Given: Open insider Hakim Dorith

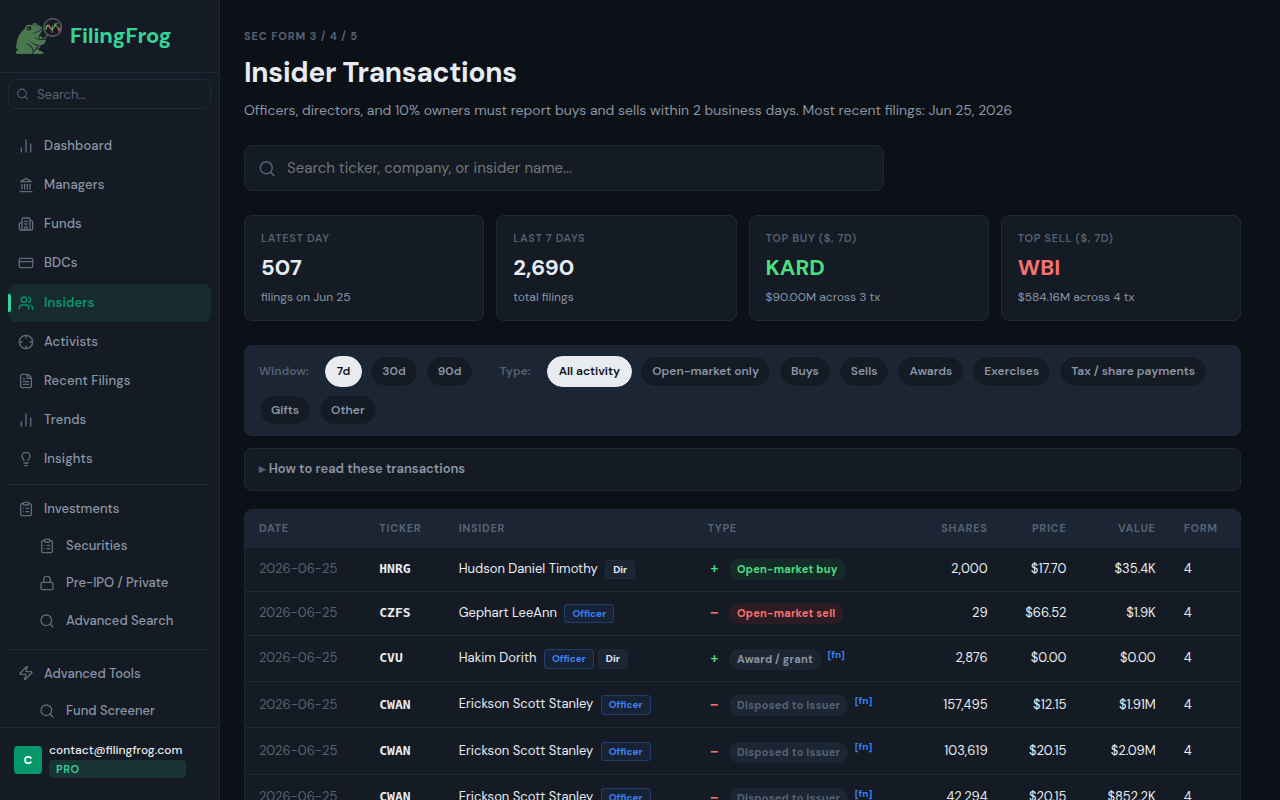Looking at the screenshot, I should (x=498, y=658).
